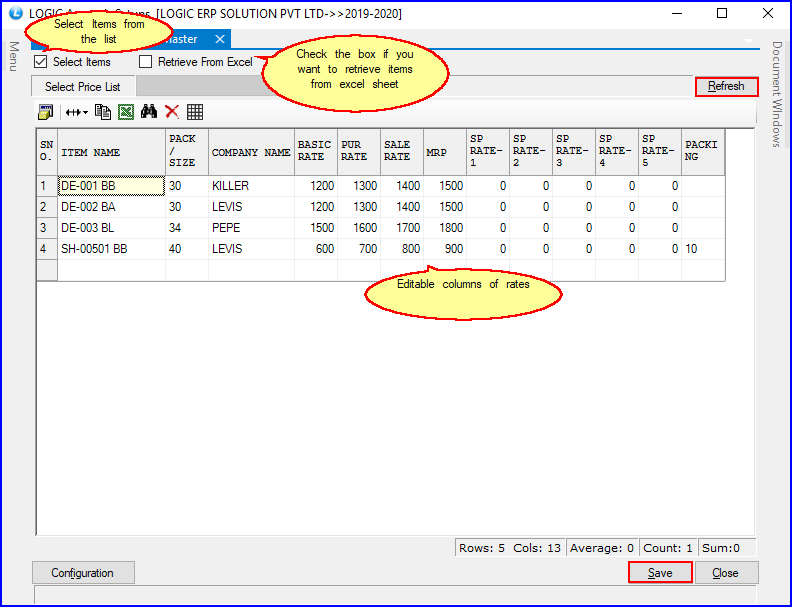The width and height of the screenshot is (792, 607).
Task: Click sale rate 1700 cell
Action: 402,228
